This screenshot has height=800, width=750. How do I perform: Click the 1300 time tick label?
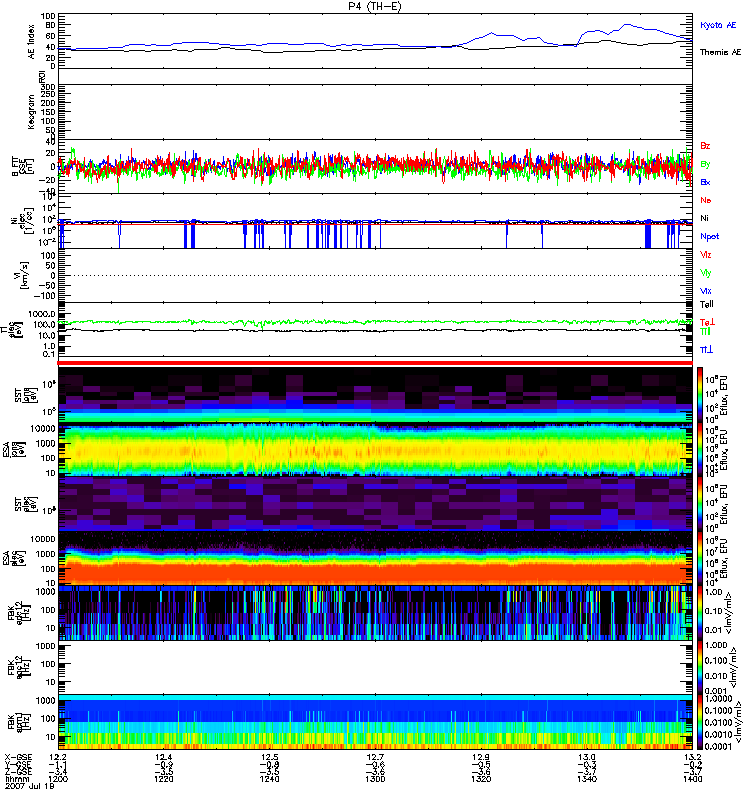tap(375, 779)
